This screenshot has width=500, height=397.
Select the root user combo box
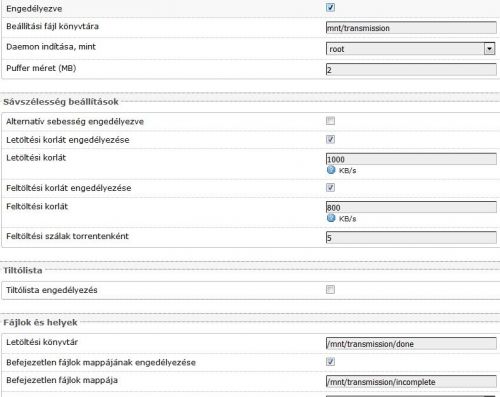pos(410,49)
